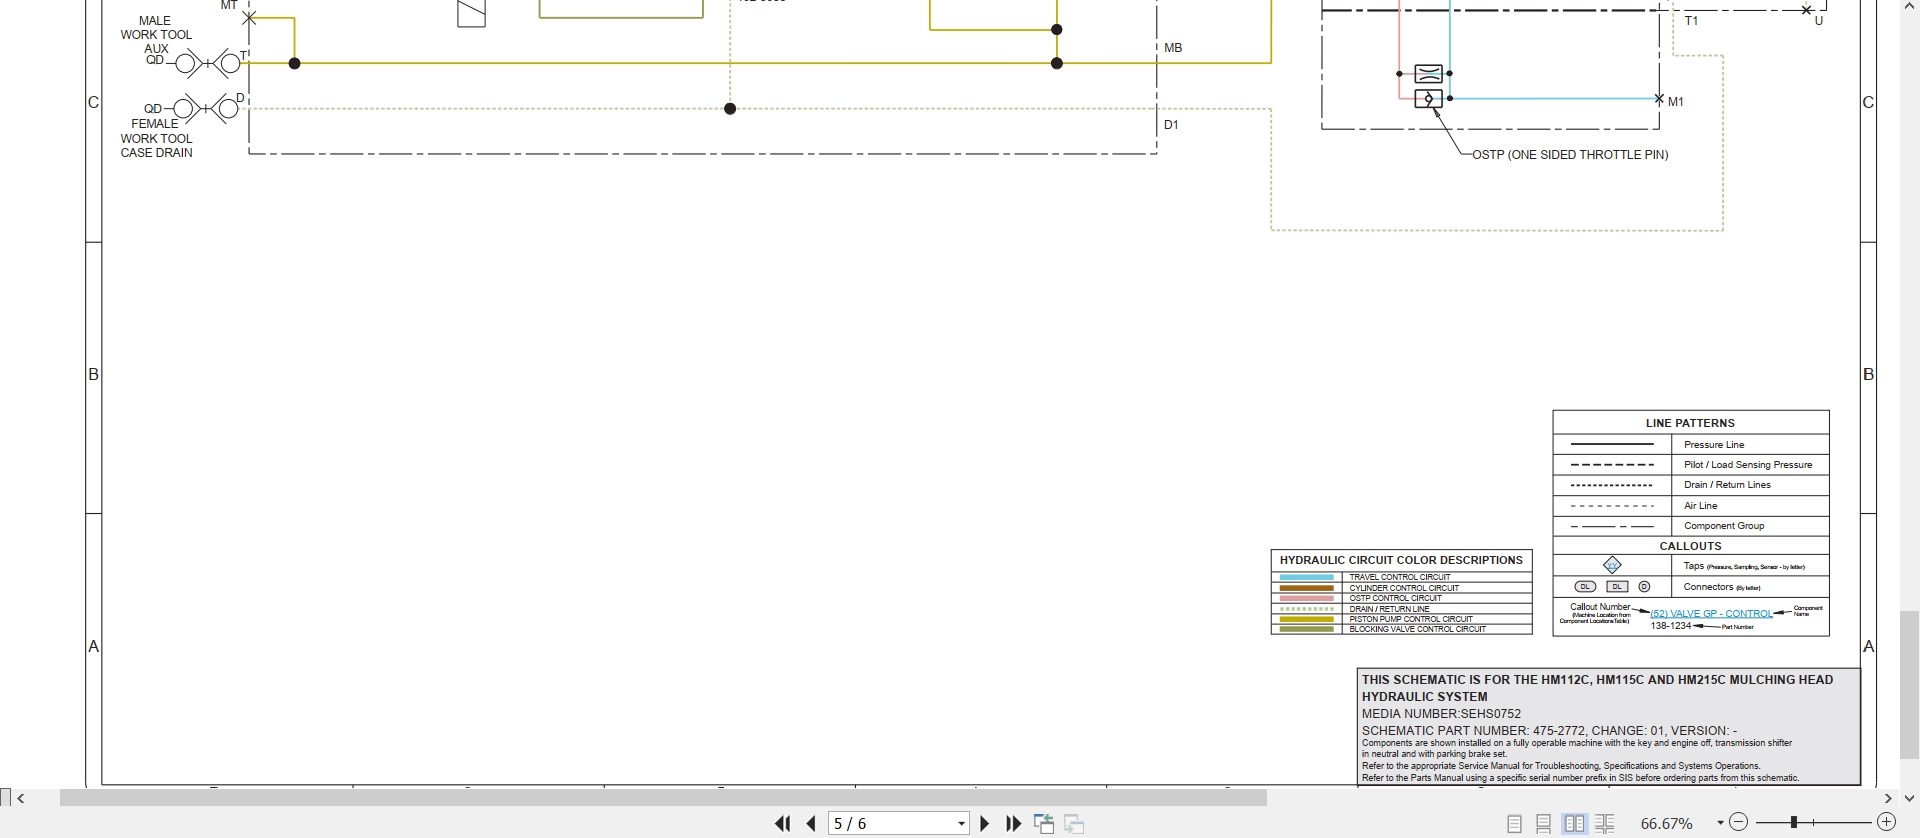Click the zoom out minus button

1738,822
